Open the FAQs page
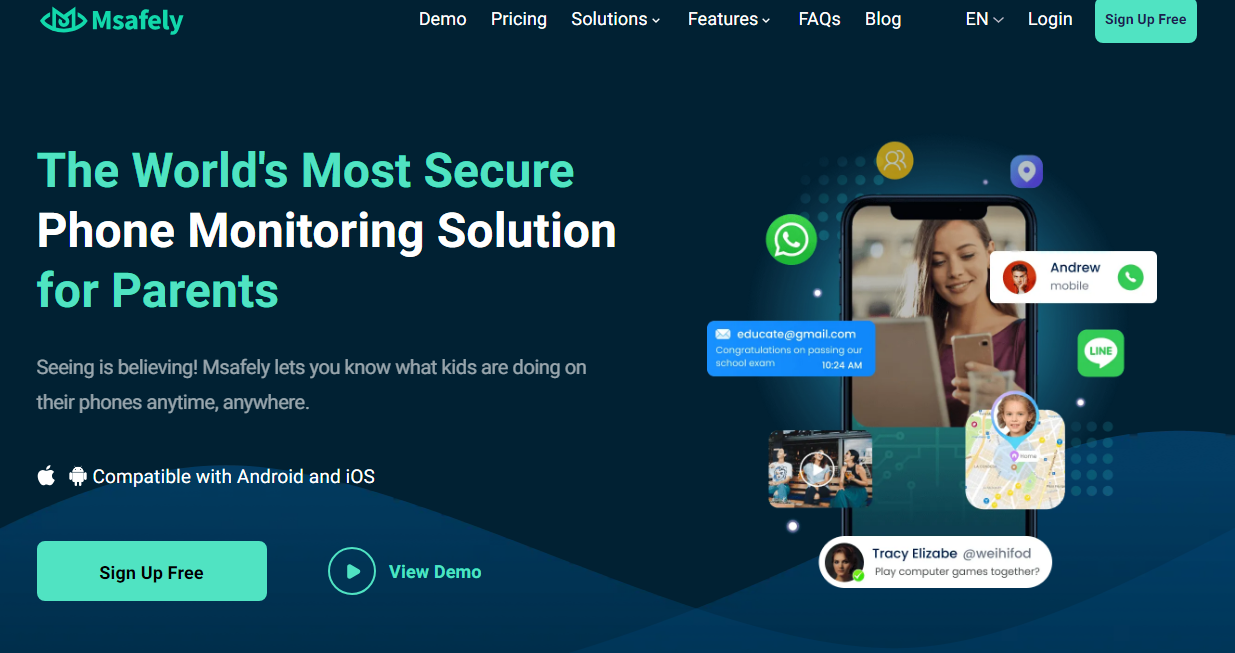 tap(820, 19)
